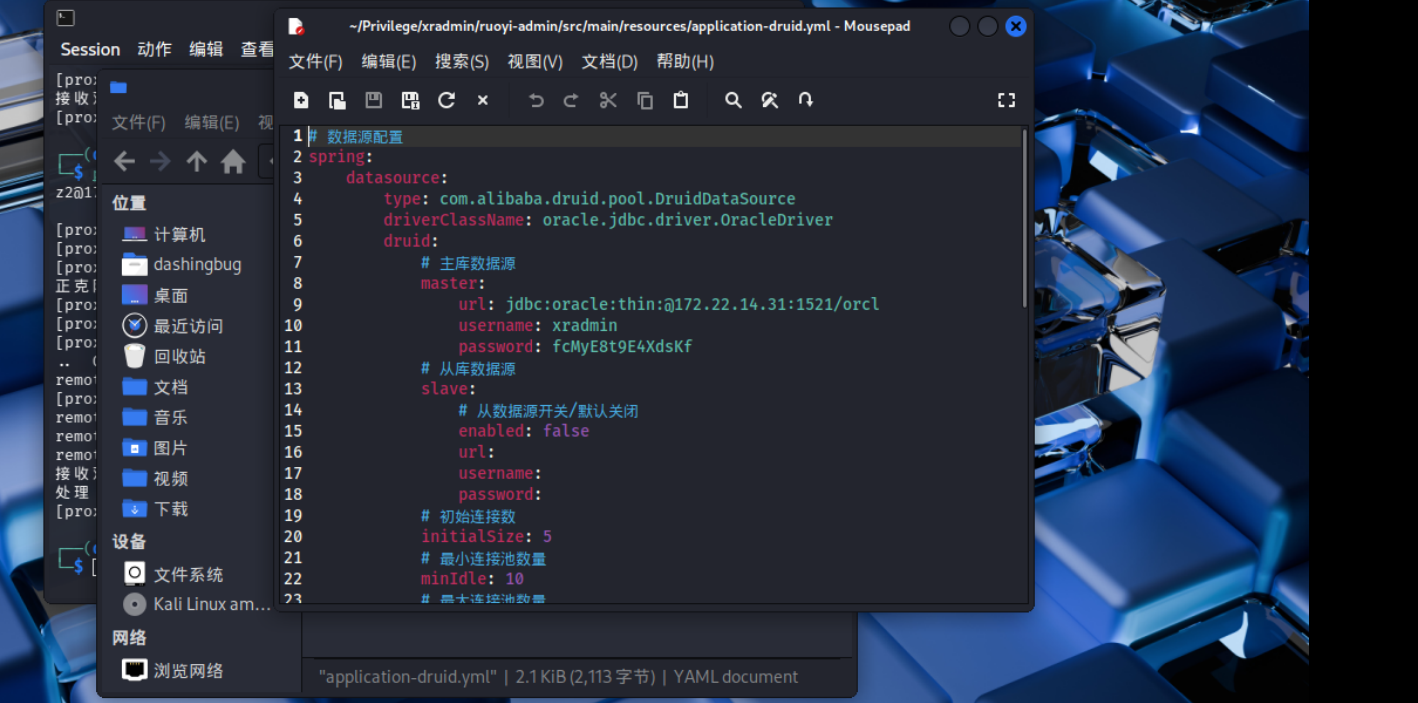1418x703 pixels.
Task: Go to home folder in file manager
Action: coord(233,161)
